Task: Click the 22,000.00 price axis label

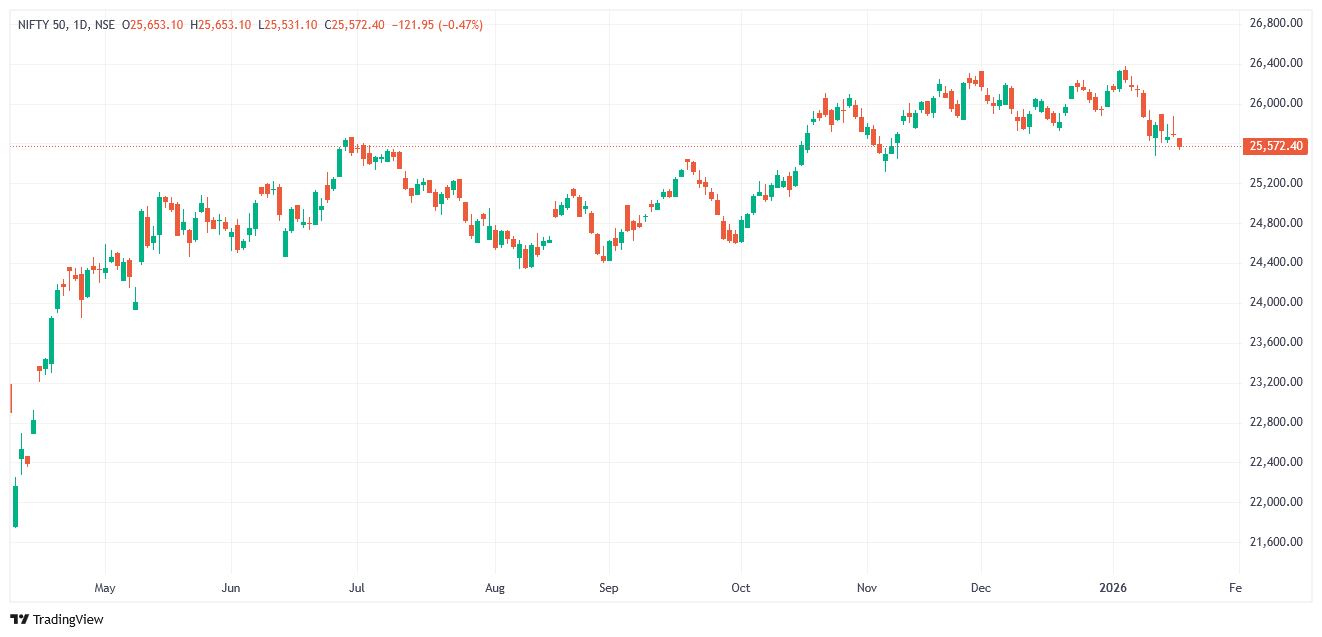Action: (x=1276, y=502)
